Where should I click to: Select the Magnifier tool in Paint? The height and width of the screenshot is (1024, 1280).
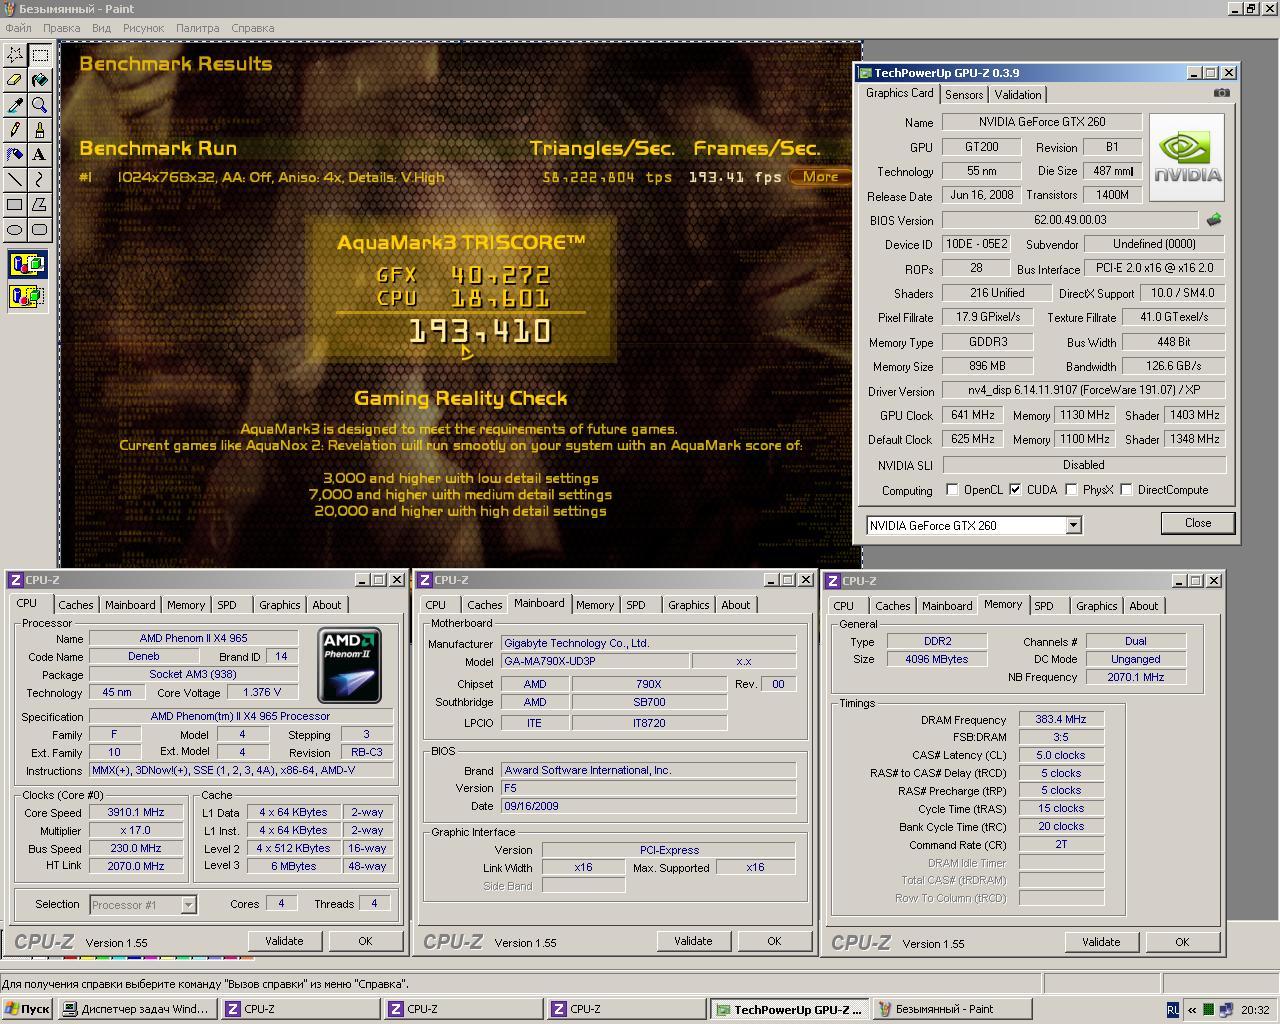click(x=40, y=105)
